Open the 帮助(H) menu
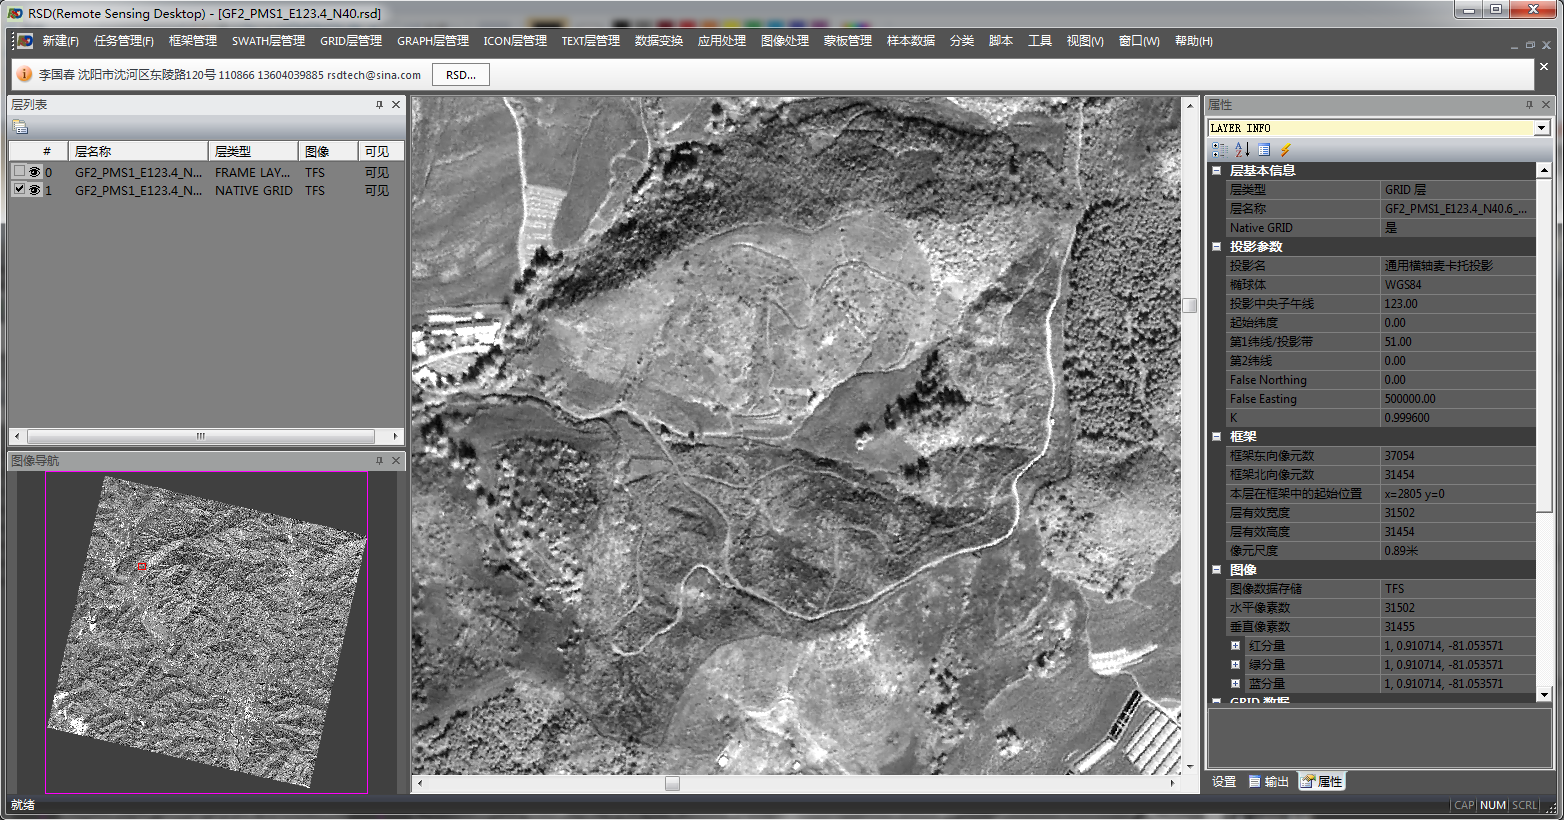This screenshot has height=820, width=1564. 1194,41
